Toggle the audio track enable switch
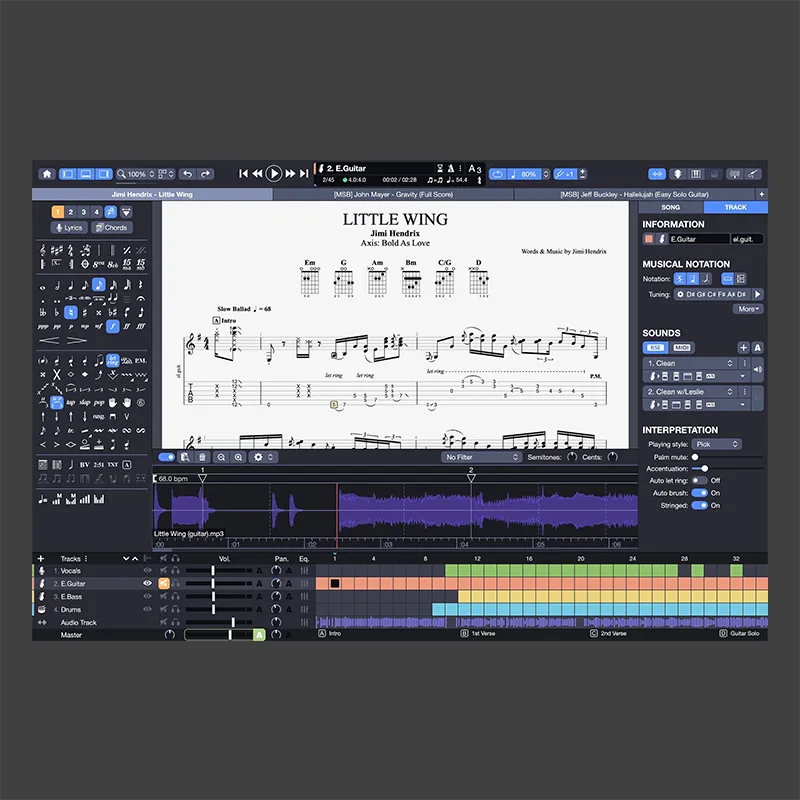The image size is (800, 800). tap(167, 457)
